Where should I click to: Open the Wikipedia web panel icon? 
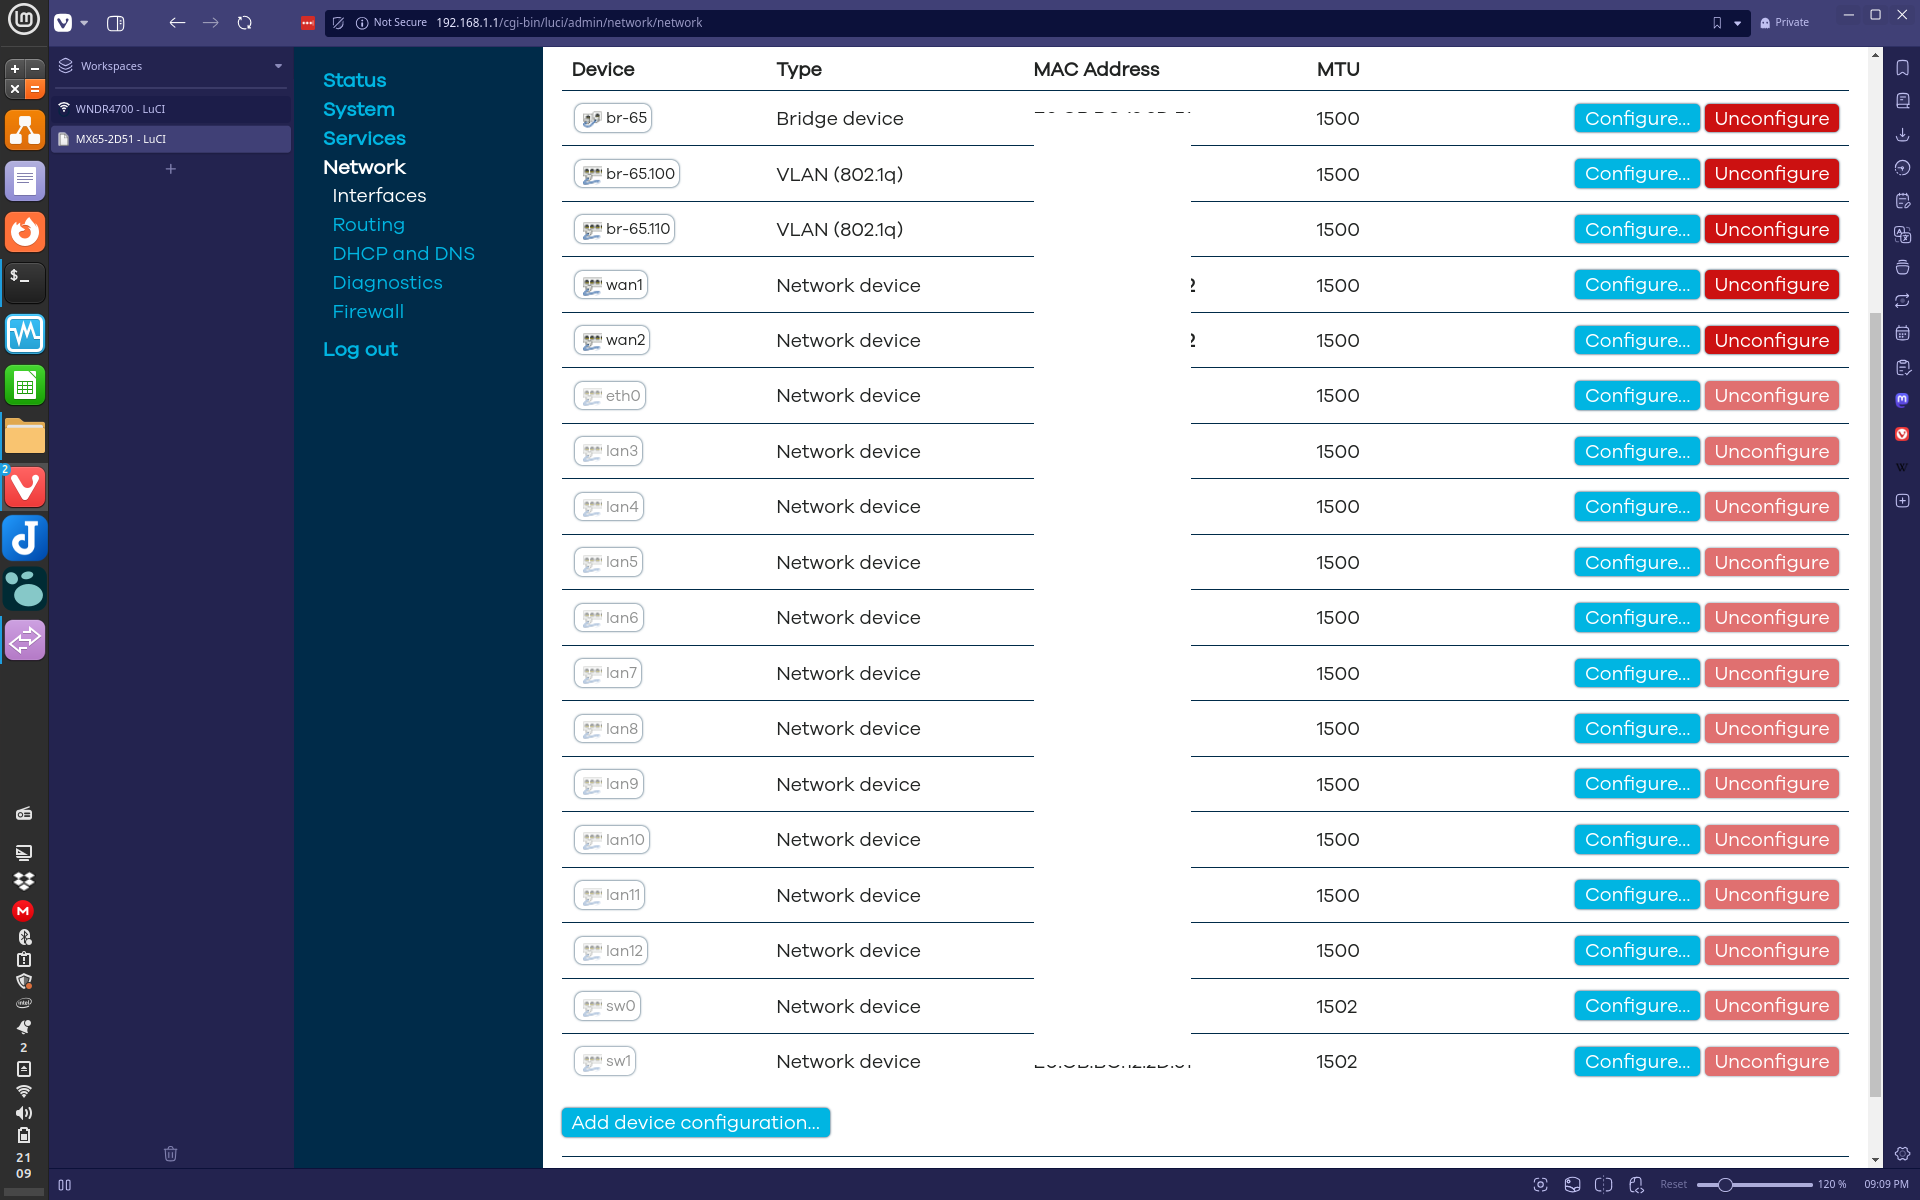[x=1902, y=467]
